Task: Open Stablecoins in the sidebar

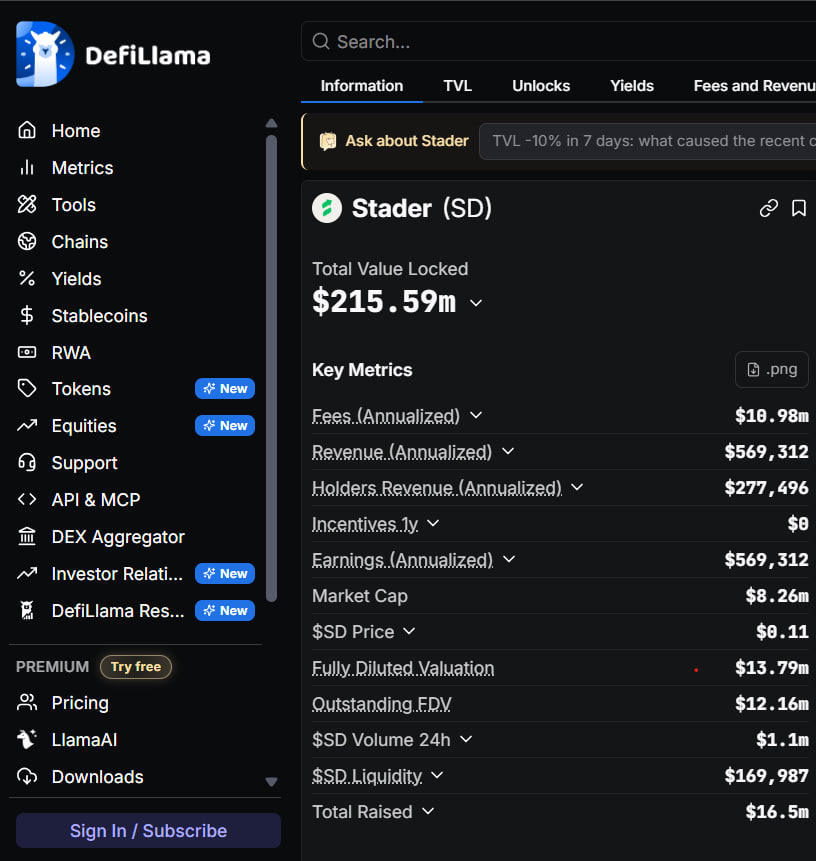Action: pyautogui.click(x=99, y=316)
